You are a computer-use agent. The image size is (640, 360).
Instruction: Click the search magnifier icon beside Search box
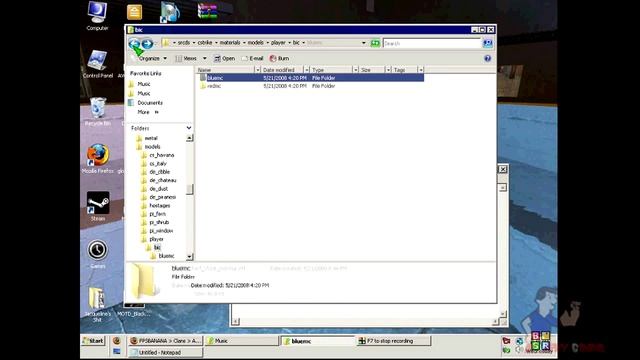(x=487, y=43)
